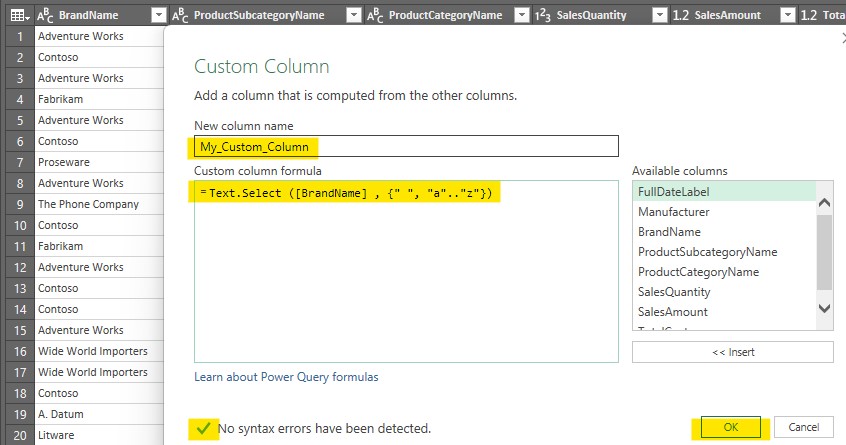Open the BrandName column filter dropdown
Screen dimensions: 846x445
click(x=158, y=15)
